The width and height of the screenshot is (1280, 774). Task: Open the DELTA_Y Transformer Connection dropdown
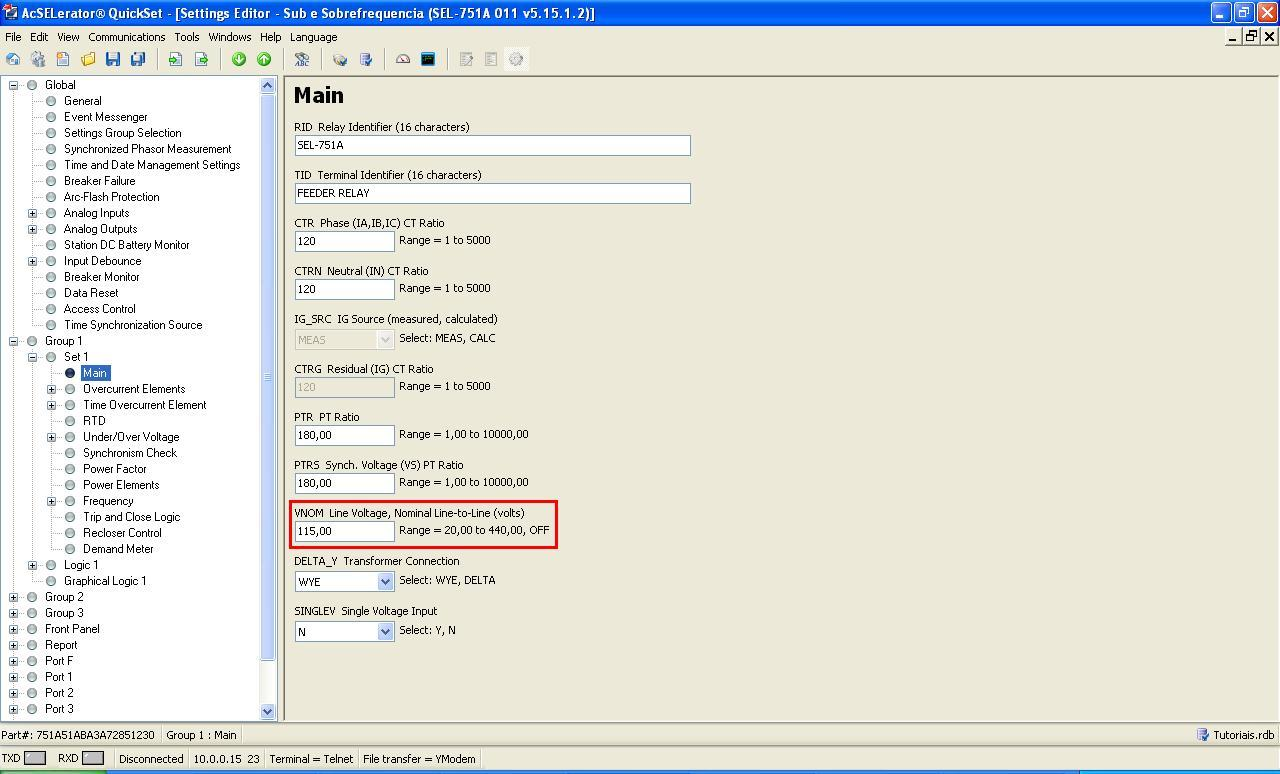coord(385,581)
